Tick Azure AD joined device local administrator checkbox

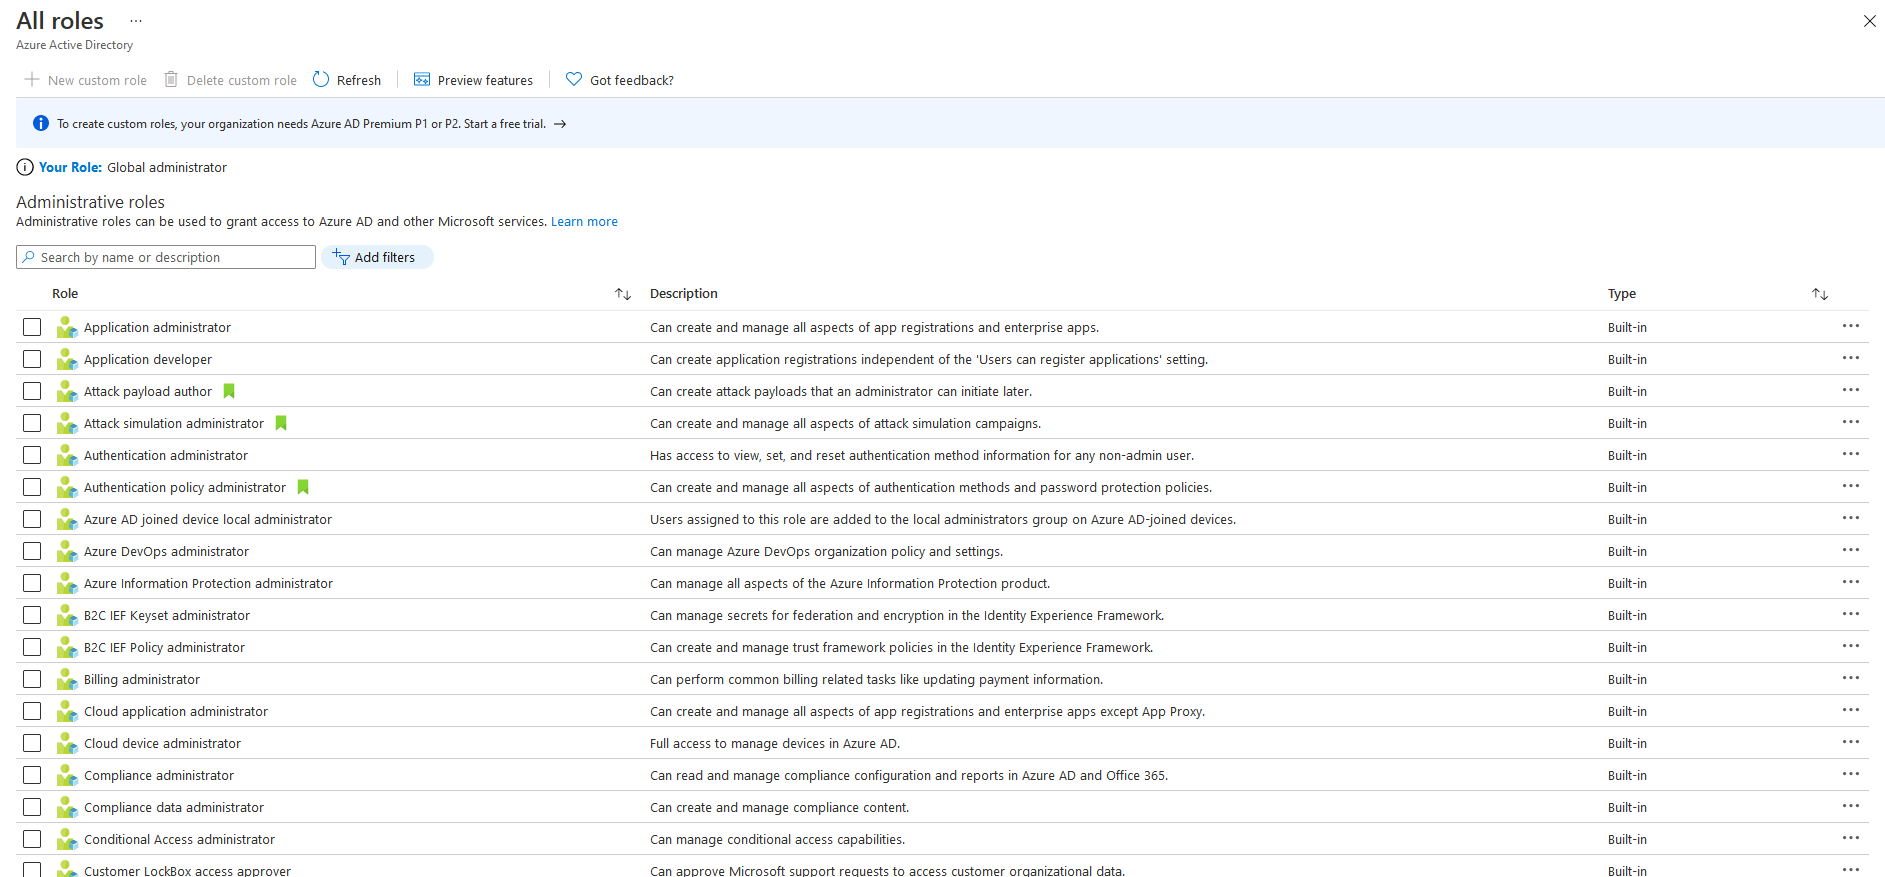(x=32, y=519)
